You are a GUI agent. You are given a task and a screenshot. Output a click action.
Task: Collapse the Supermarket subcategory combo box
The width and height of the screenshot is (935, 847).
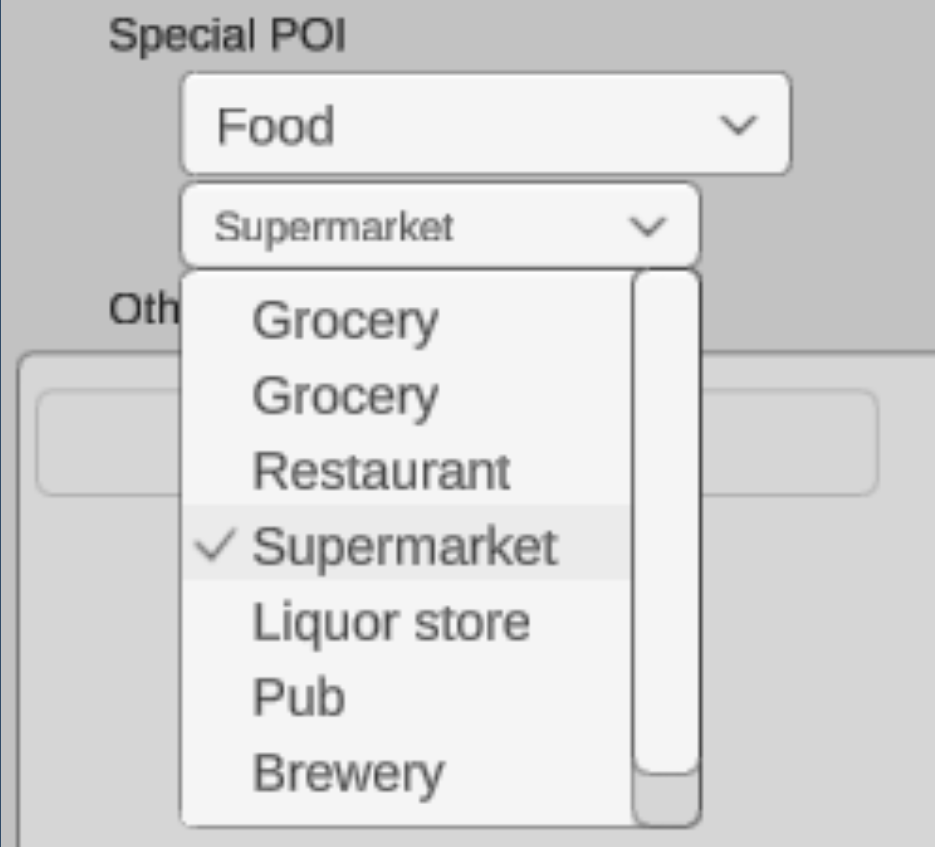440,227
